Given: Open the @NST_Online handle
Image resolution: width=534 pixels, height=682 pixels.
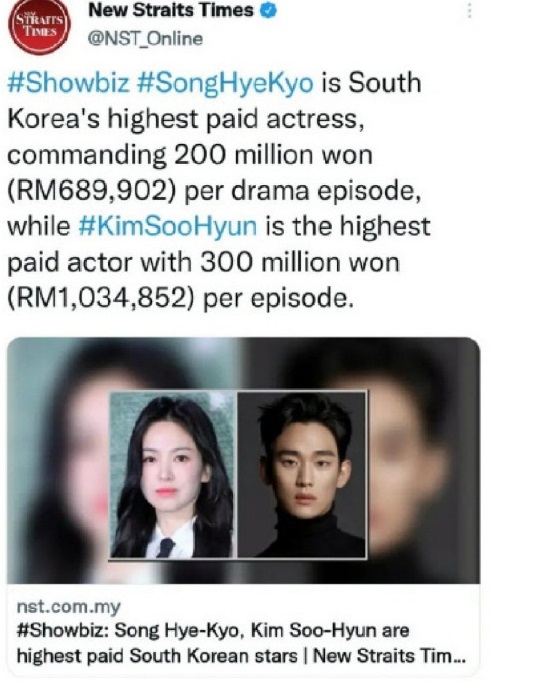Looking at the screenshot, I should tap(145, 39).
